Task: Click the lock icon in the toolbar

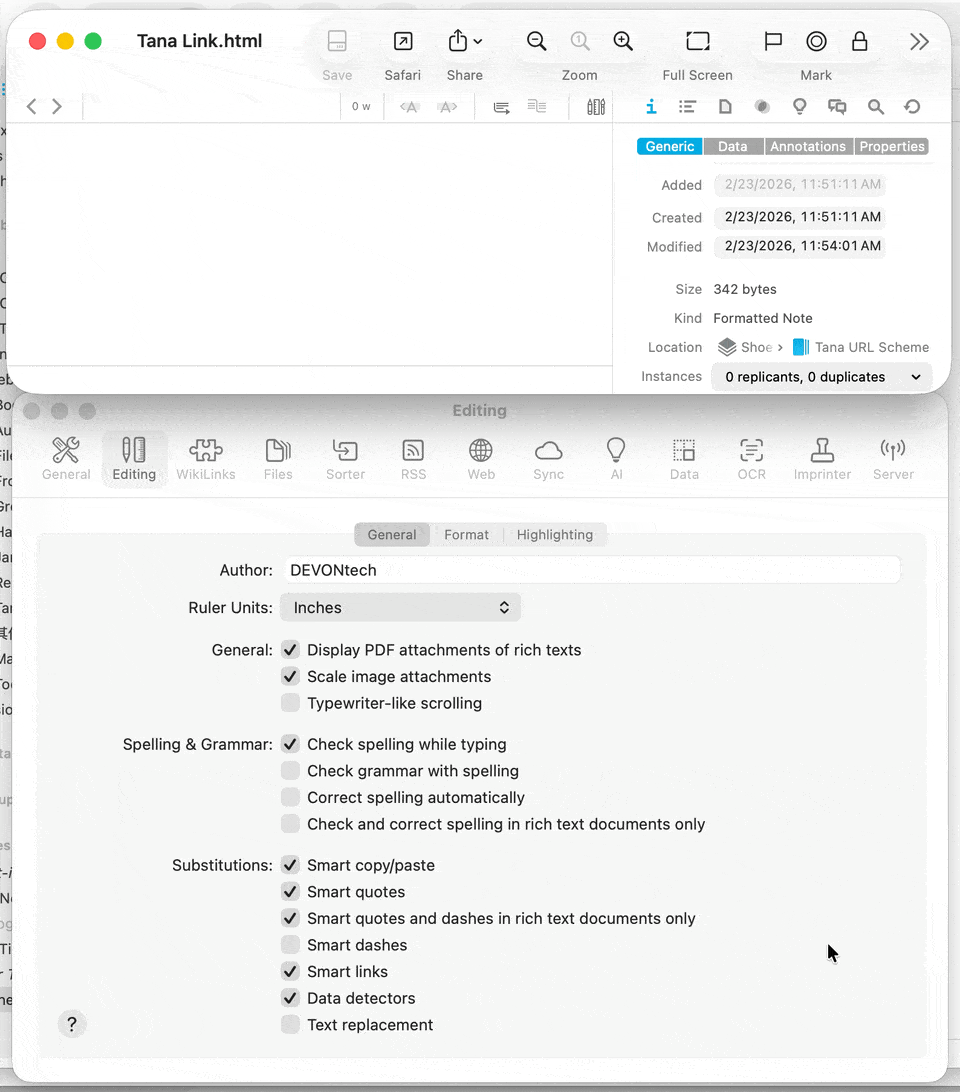Action: [x=859, y=41]
